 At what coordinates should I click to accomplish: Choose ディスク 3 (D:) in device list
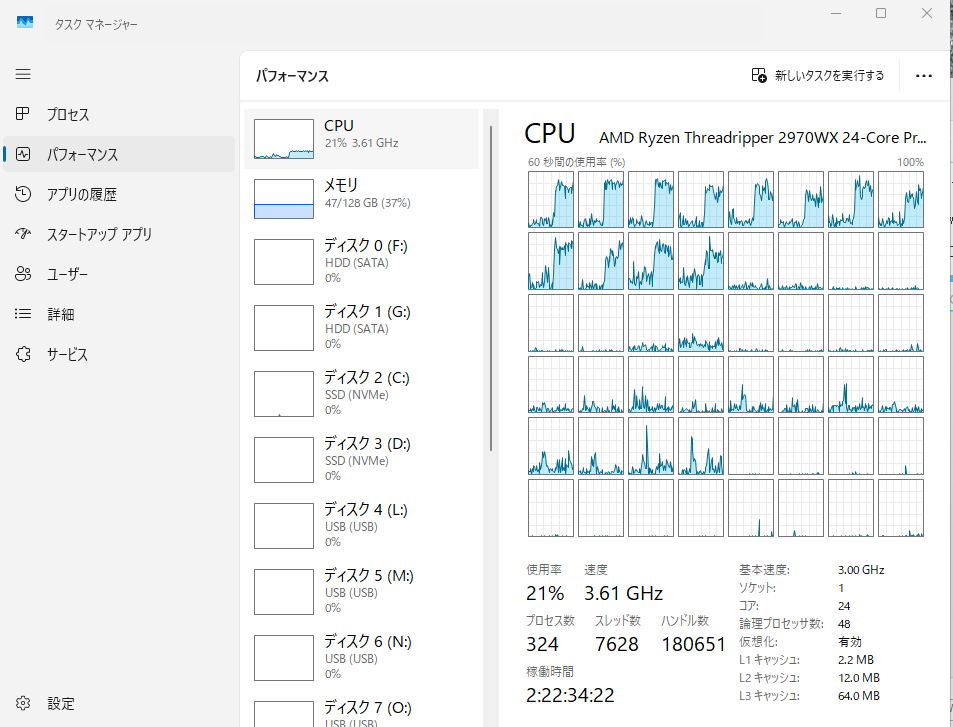362,459
